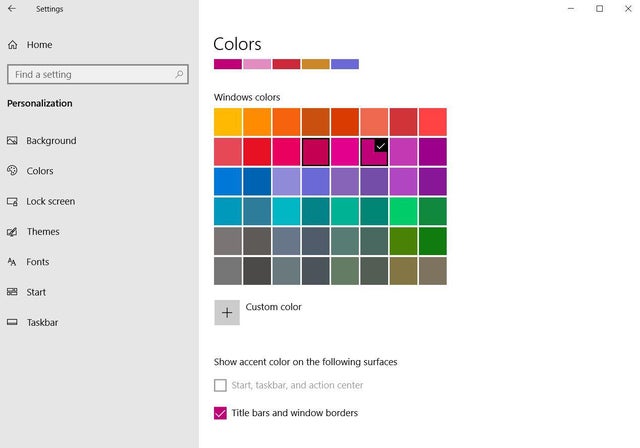Click the Custom color label

[273, 307]
